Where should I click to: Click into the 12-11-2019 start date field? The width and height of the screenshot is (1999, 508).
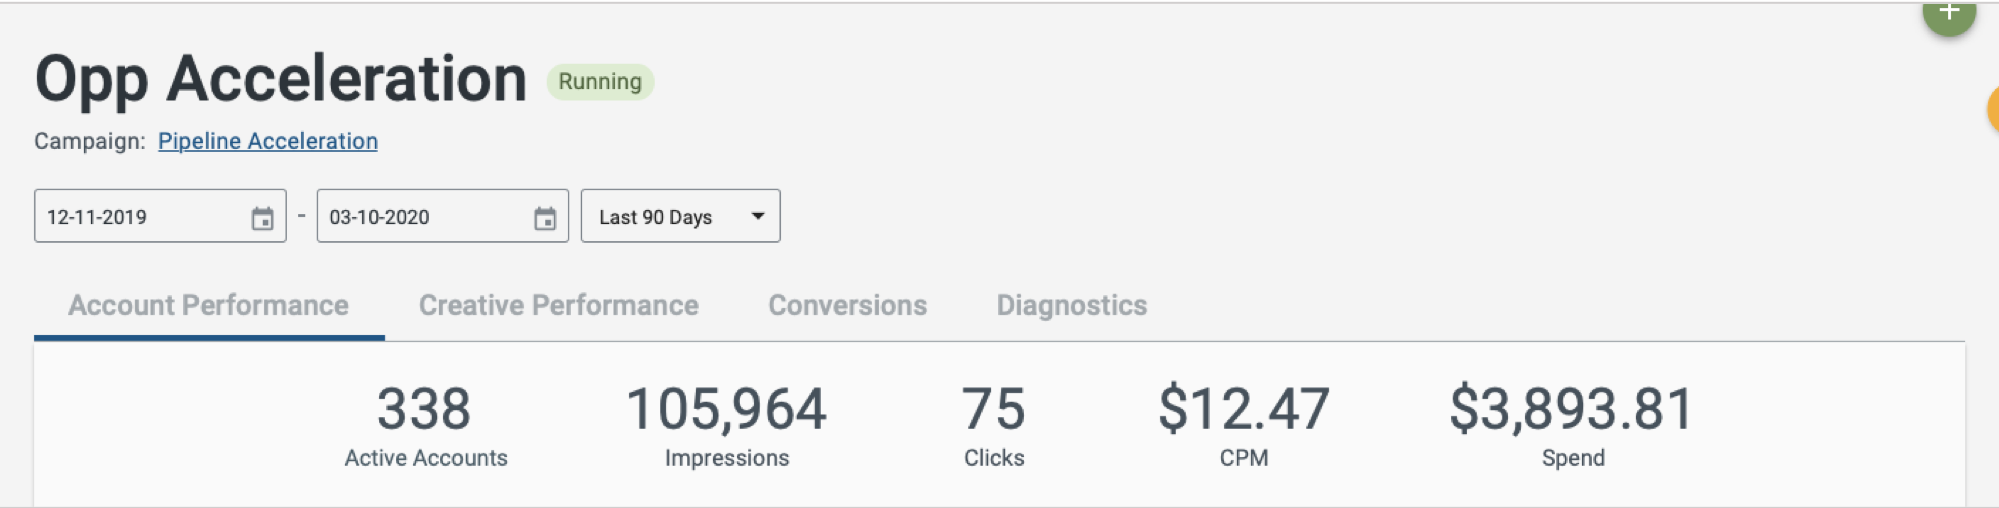pyautogui.click(x=160, y=216)
